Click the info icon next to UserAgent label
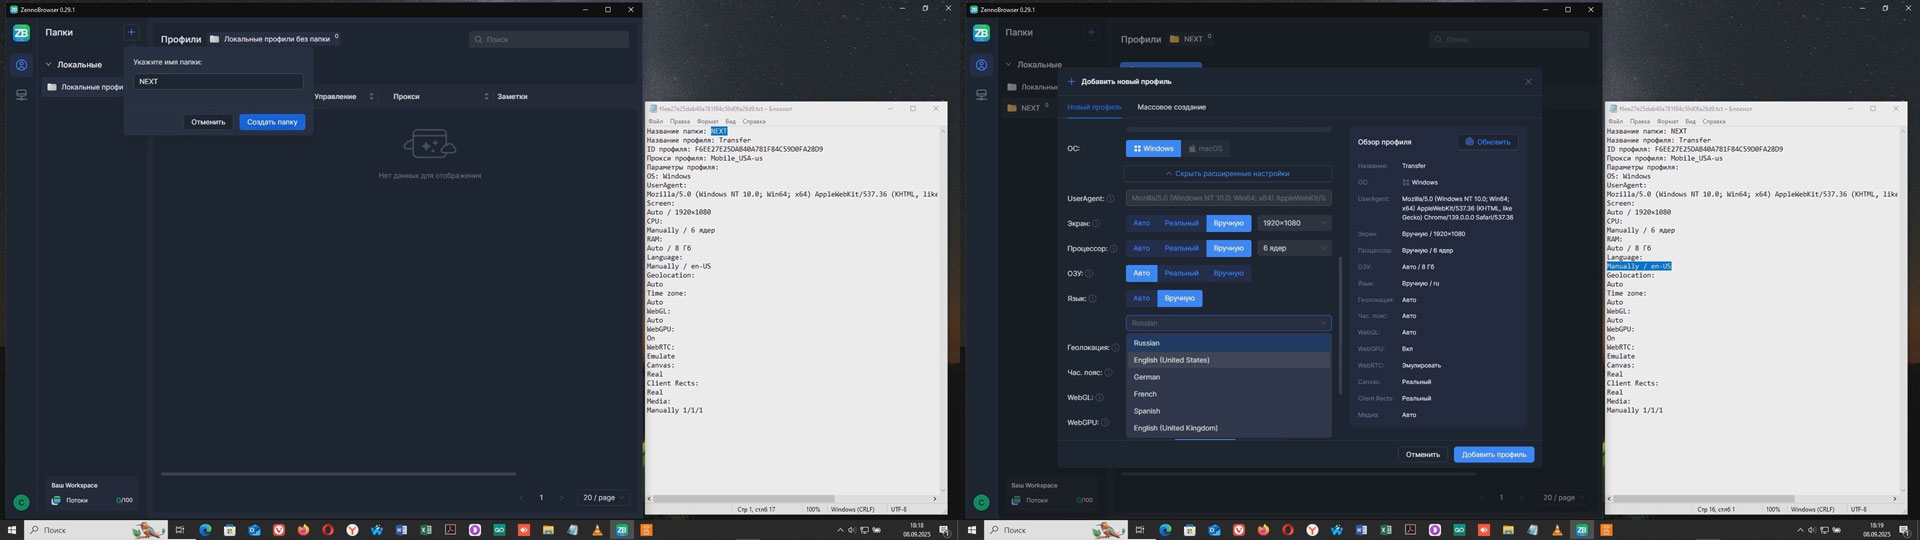The width and height of the screenshot is (1920, 540). point(1110,198)
